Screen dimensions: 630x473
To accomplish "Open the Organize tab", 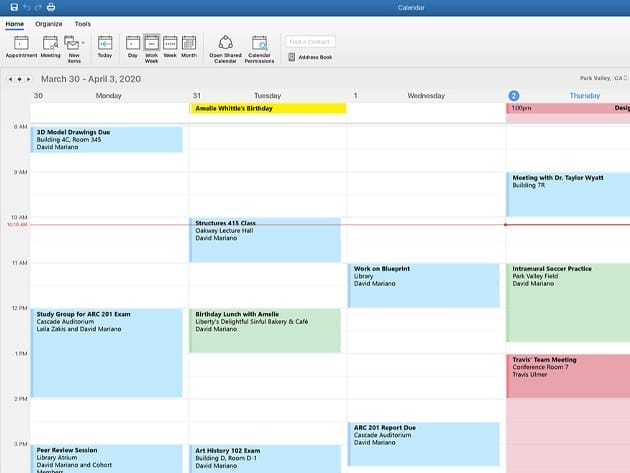I will point(48,23).
